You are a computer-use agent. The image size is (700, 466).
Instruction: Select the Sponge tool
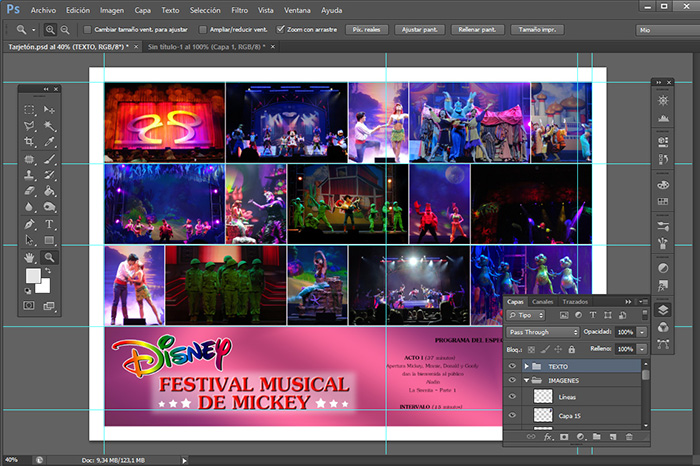(49, 207)
